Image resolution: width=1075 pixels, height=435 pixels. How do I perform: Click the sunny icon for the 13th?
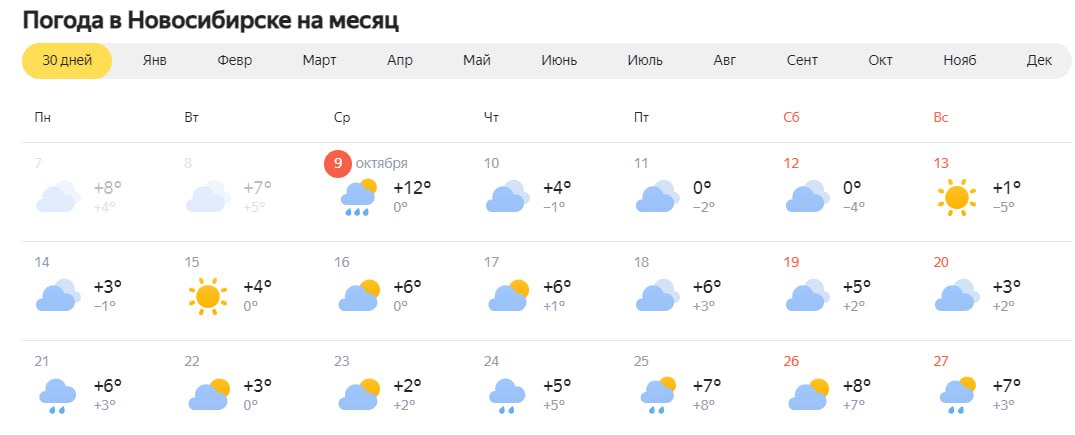click(956, 198)
